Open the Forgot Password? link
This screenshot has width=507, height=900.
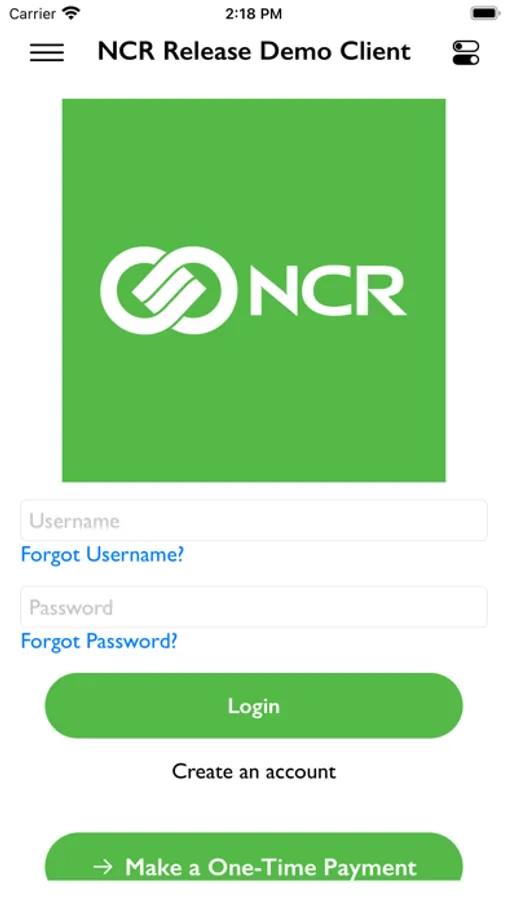[x=99, y=641]
